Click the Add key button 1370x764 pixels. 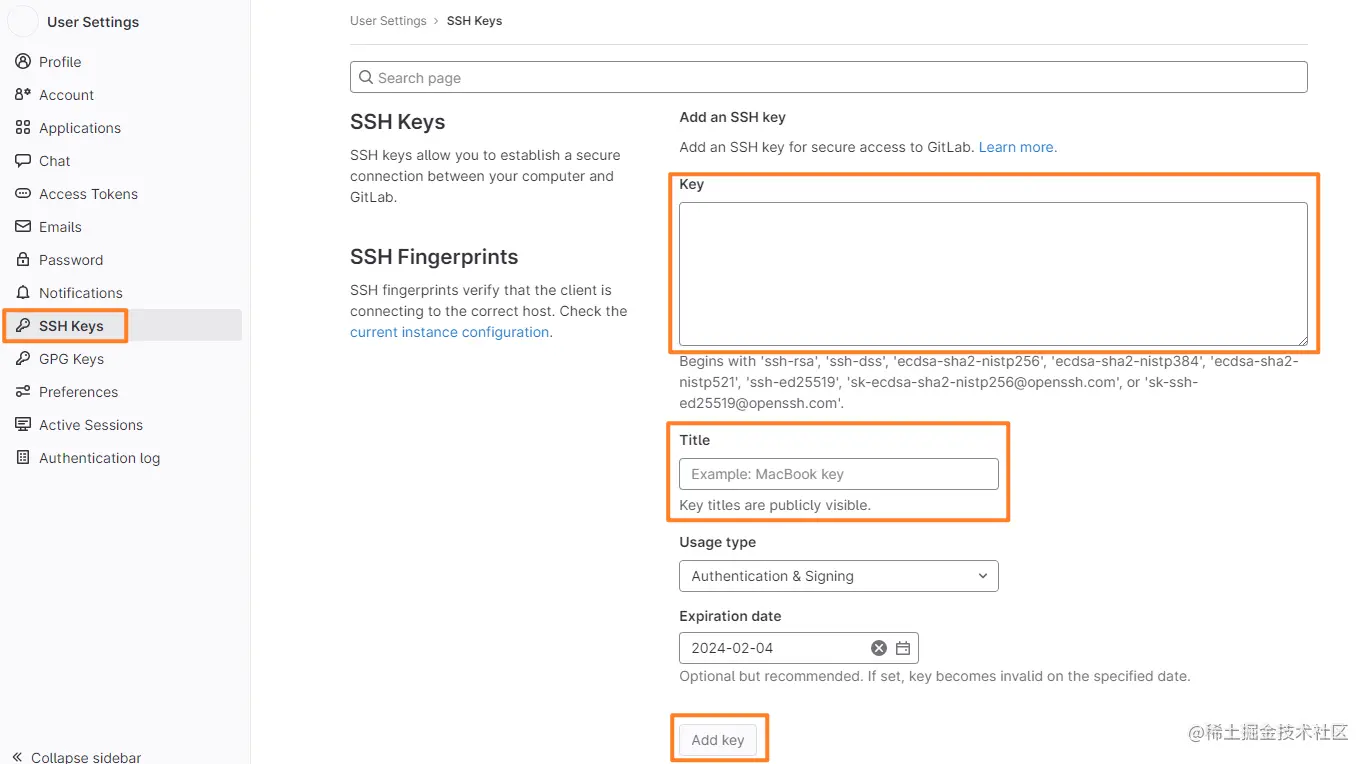pyautogui.click(x=718, y=740)
